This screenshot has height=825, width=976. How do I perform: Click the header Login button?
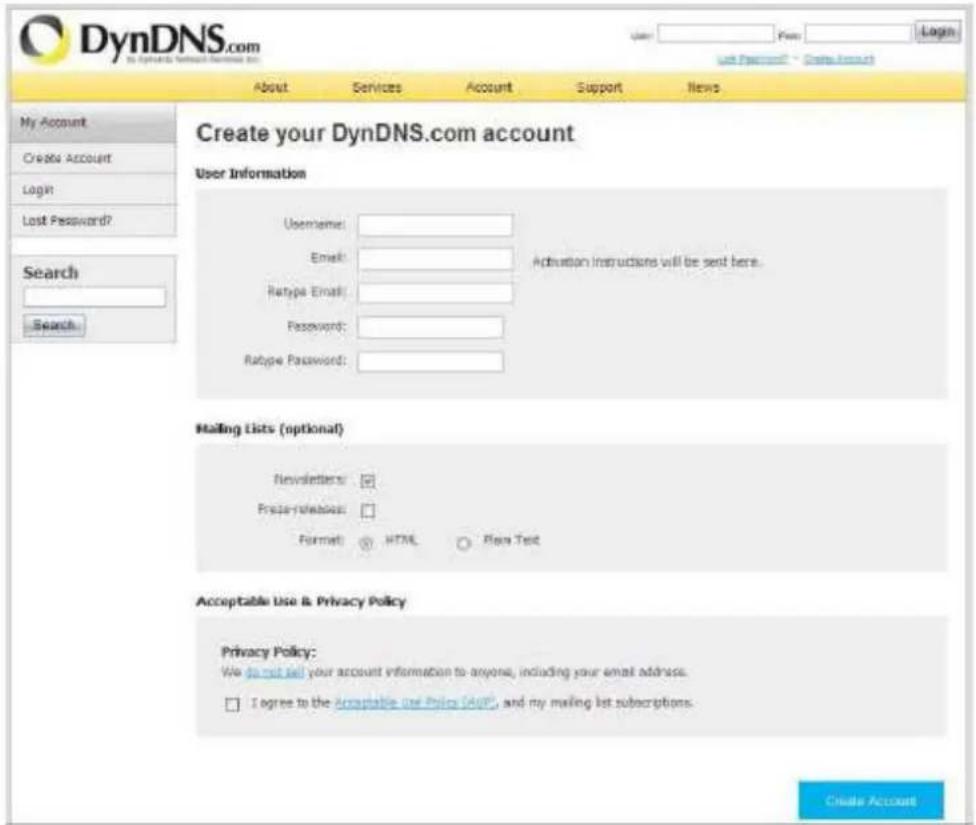937,32
